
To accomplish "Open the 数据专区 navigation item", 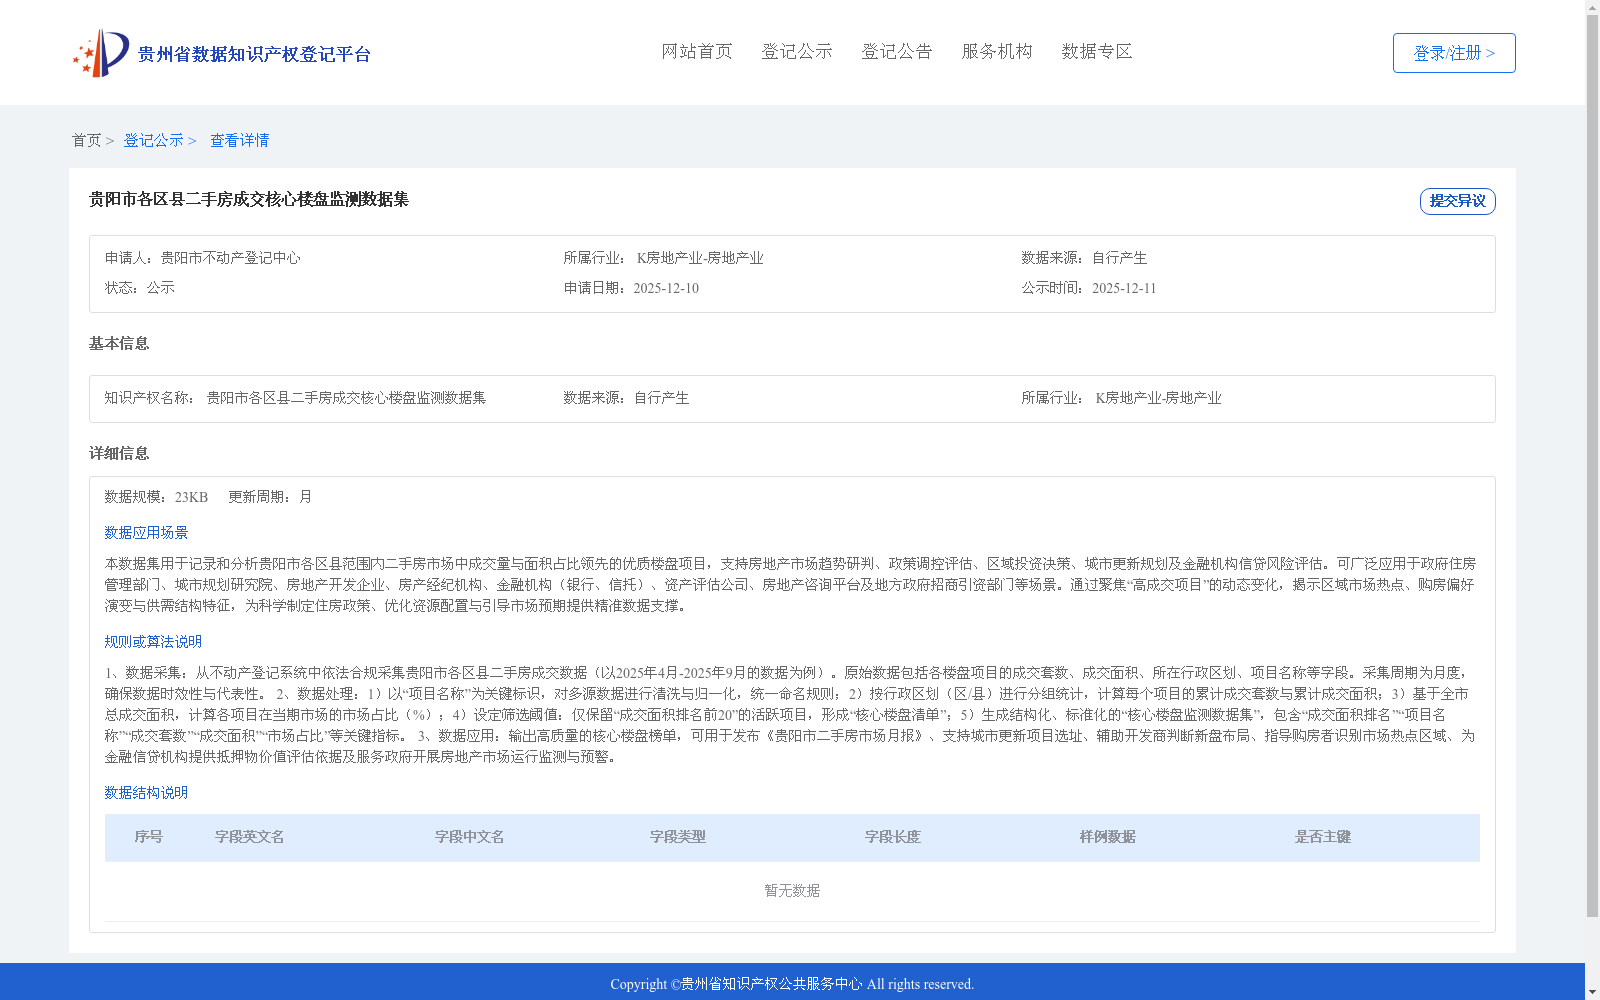I will point(1095,51).
